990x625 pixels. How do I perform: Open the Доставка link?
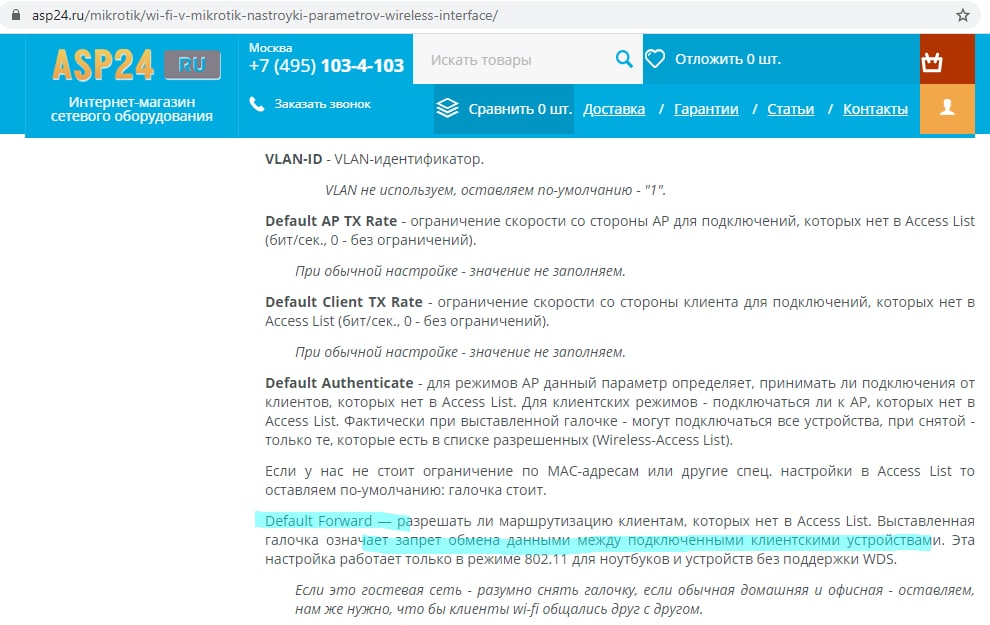[x=614, y=109]
